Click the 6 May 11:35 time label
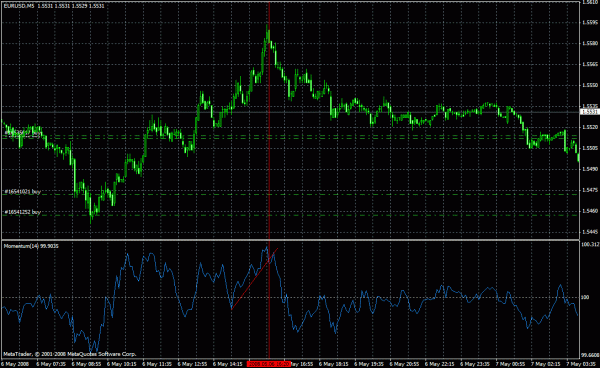The image size is (600, 368). click(157, 364)
